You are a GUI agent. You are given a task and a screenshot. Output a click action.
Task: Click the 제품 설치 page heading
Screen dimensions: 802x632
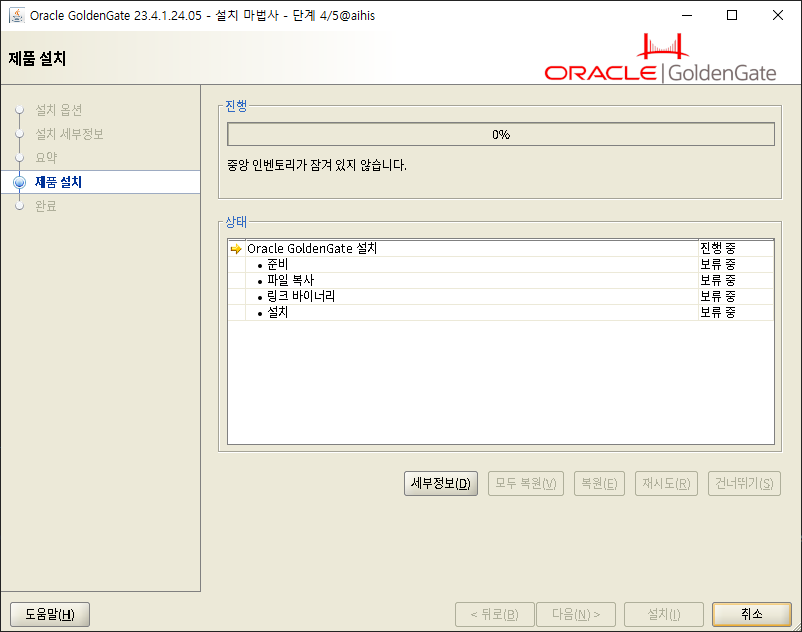[37, 59]
